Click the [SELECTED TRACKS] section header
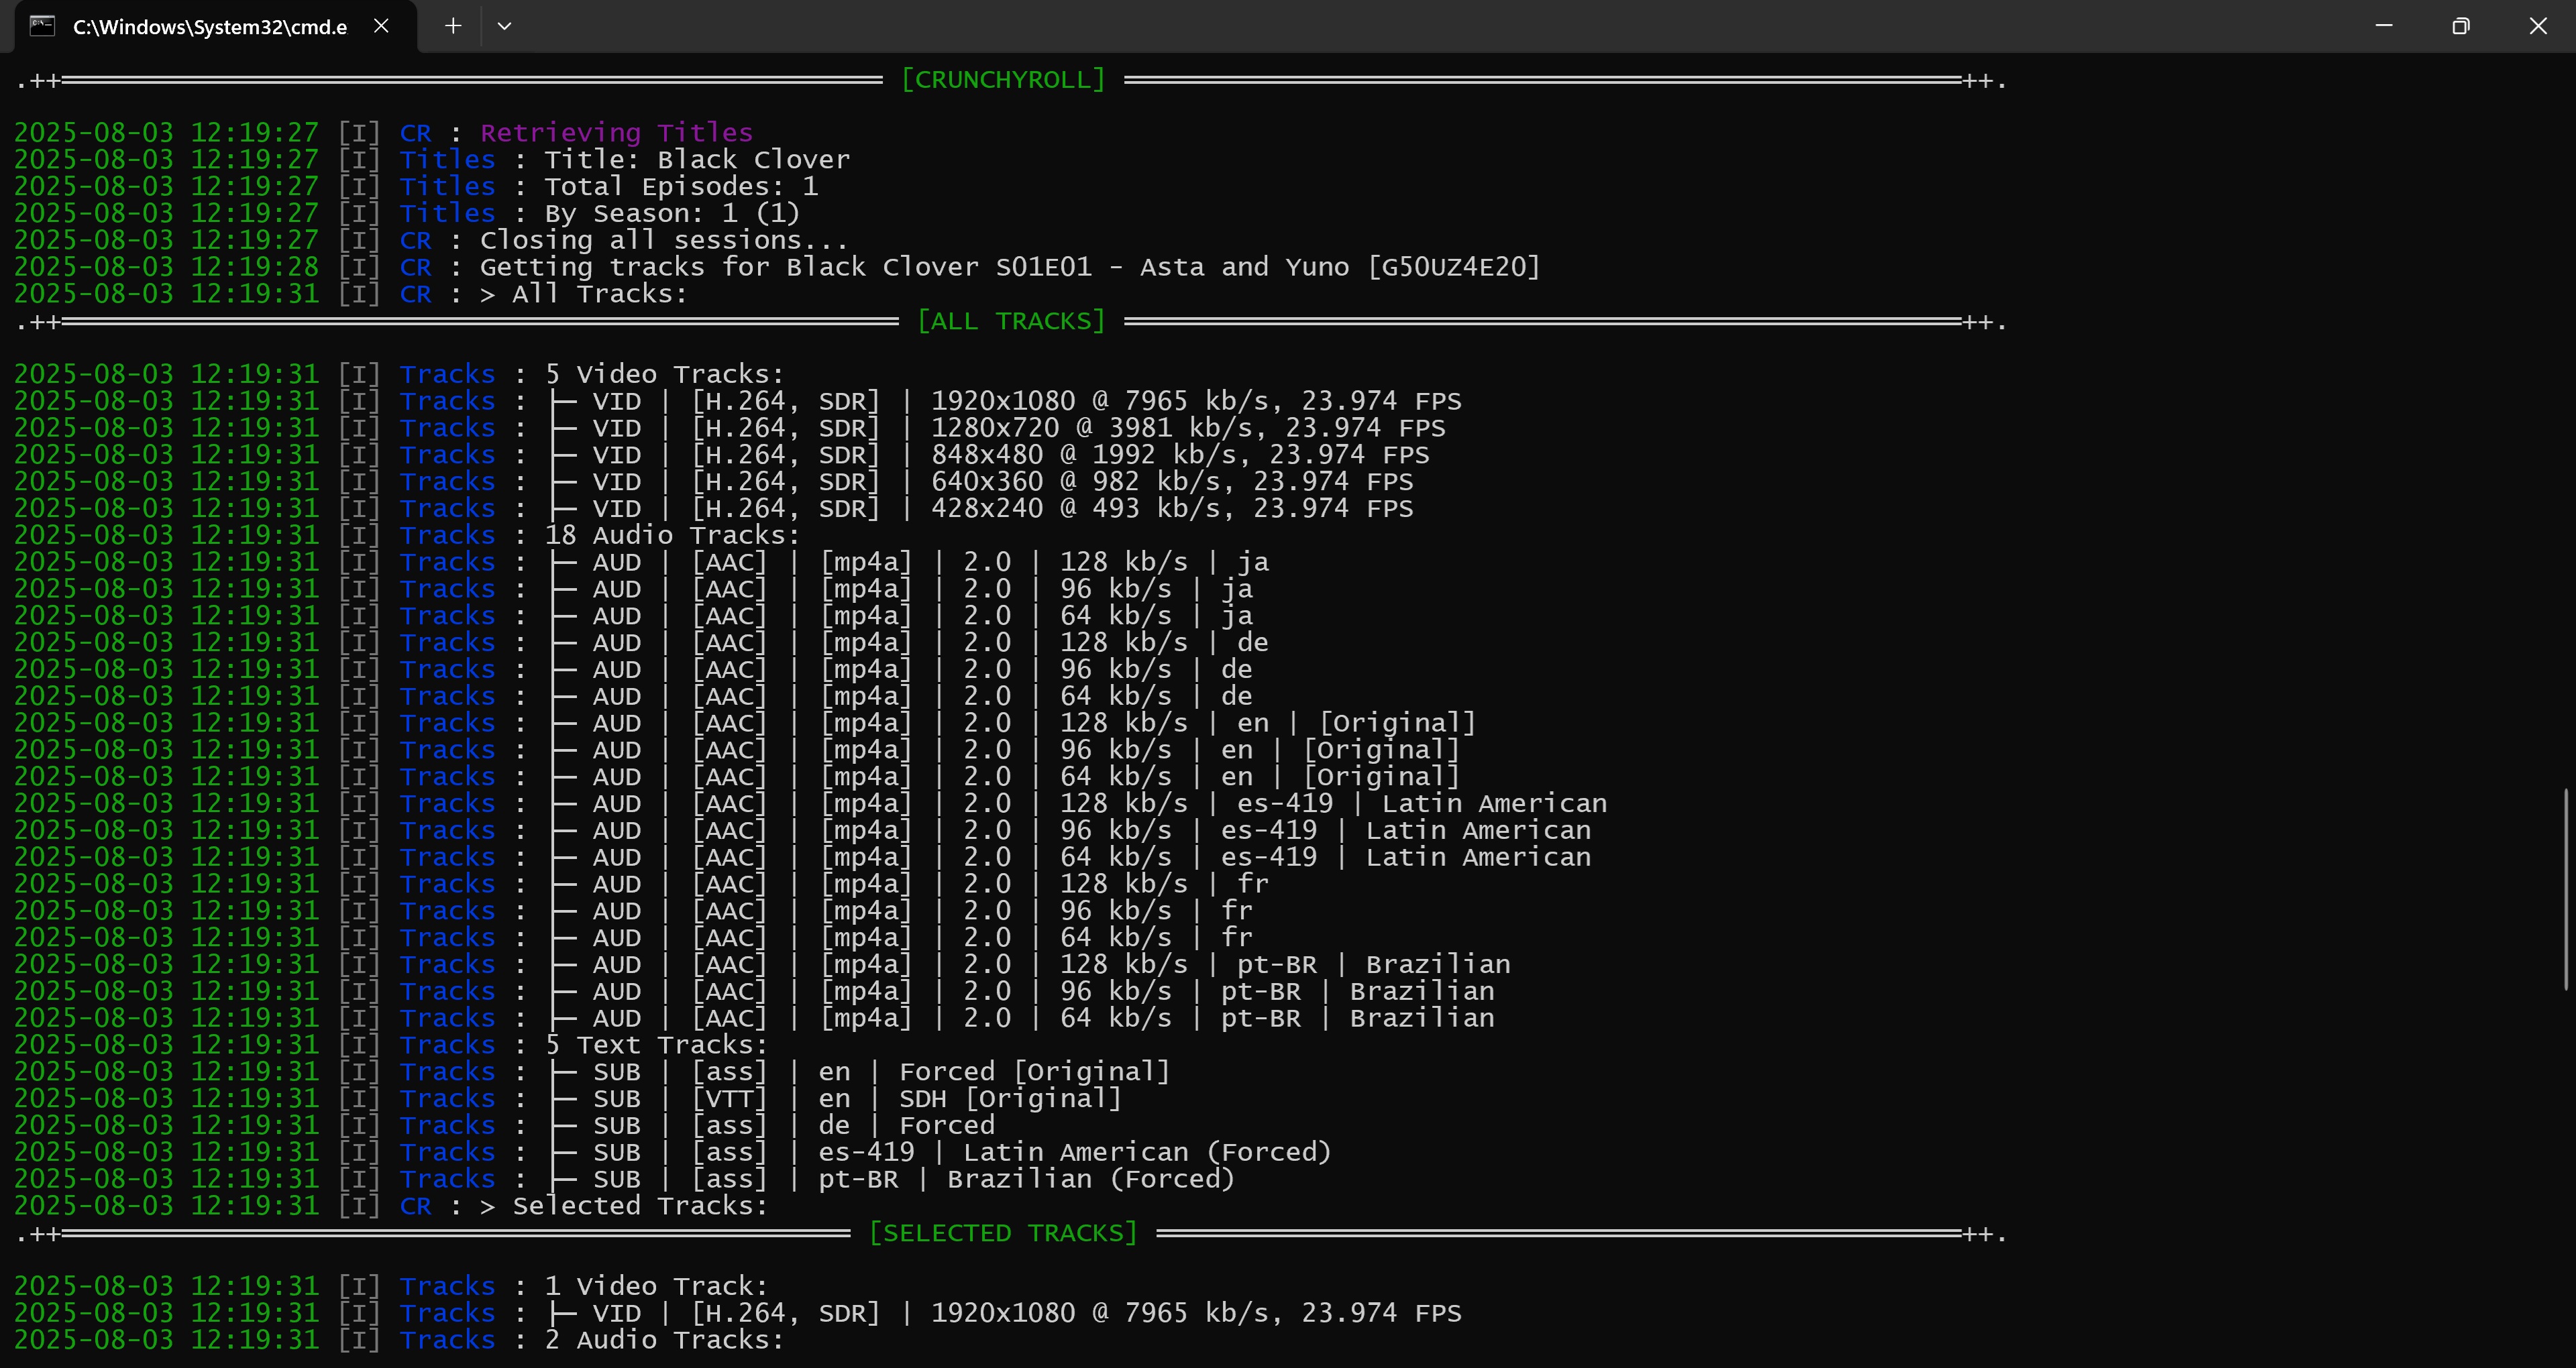2576x1368 pixels. (x=1003, y=1233)
